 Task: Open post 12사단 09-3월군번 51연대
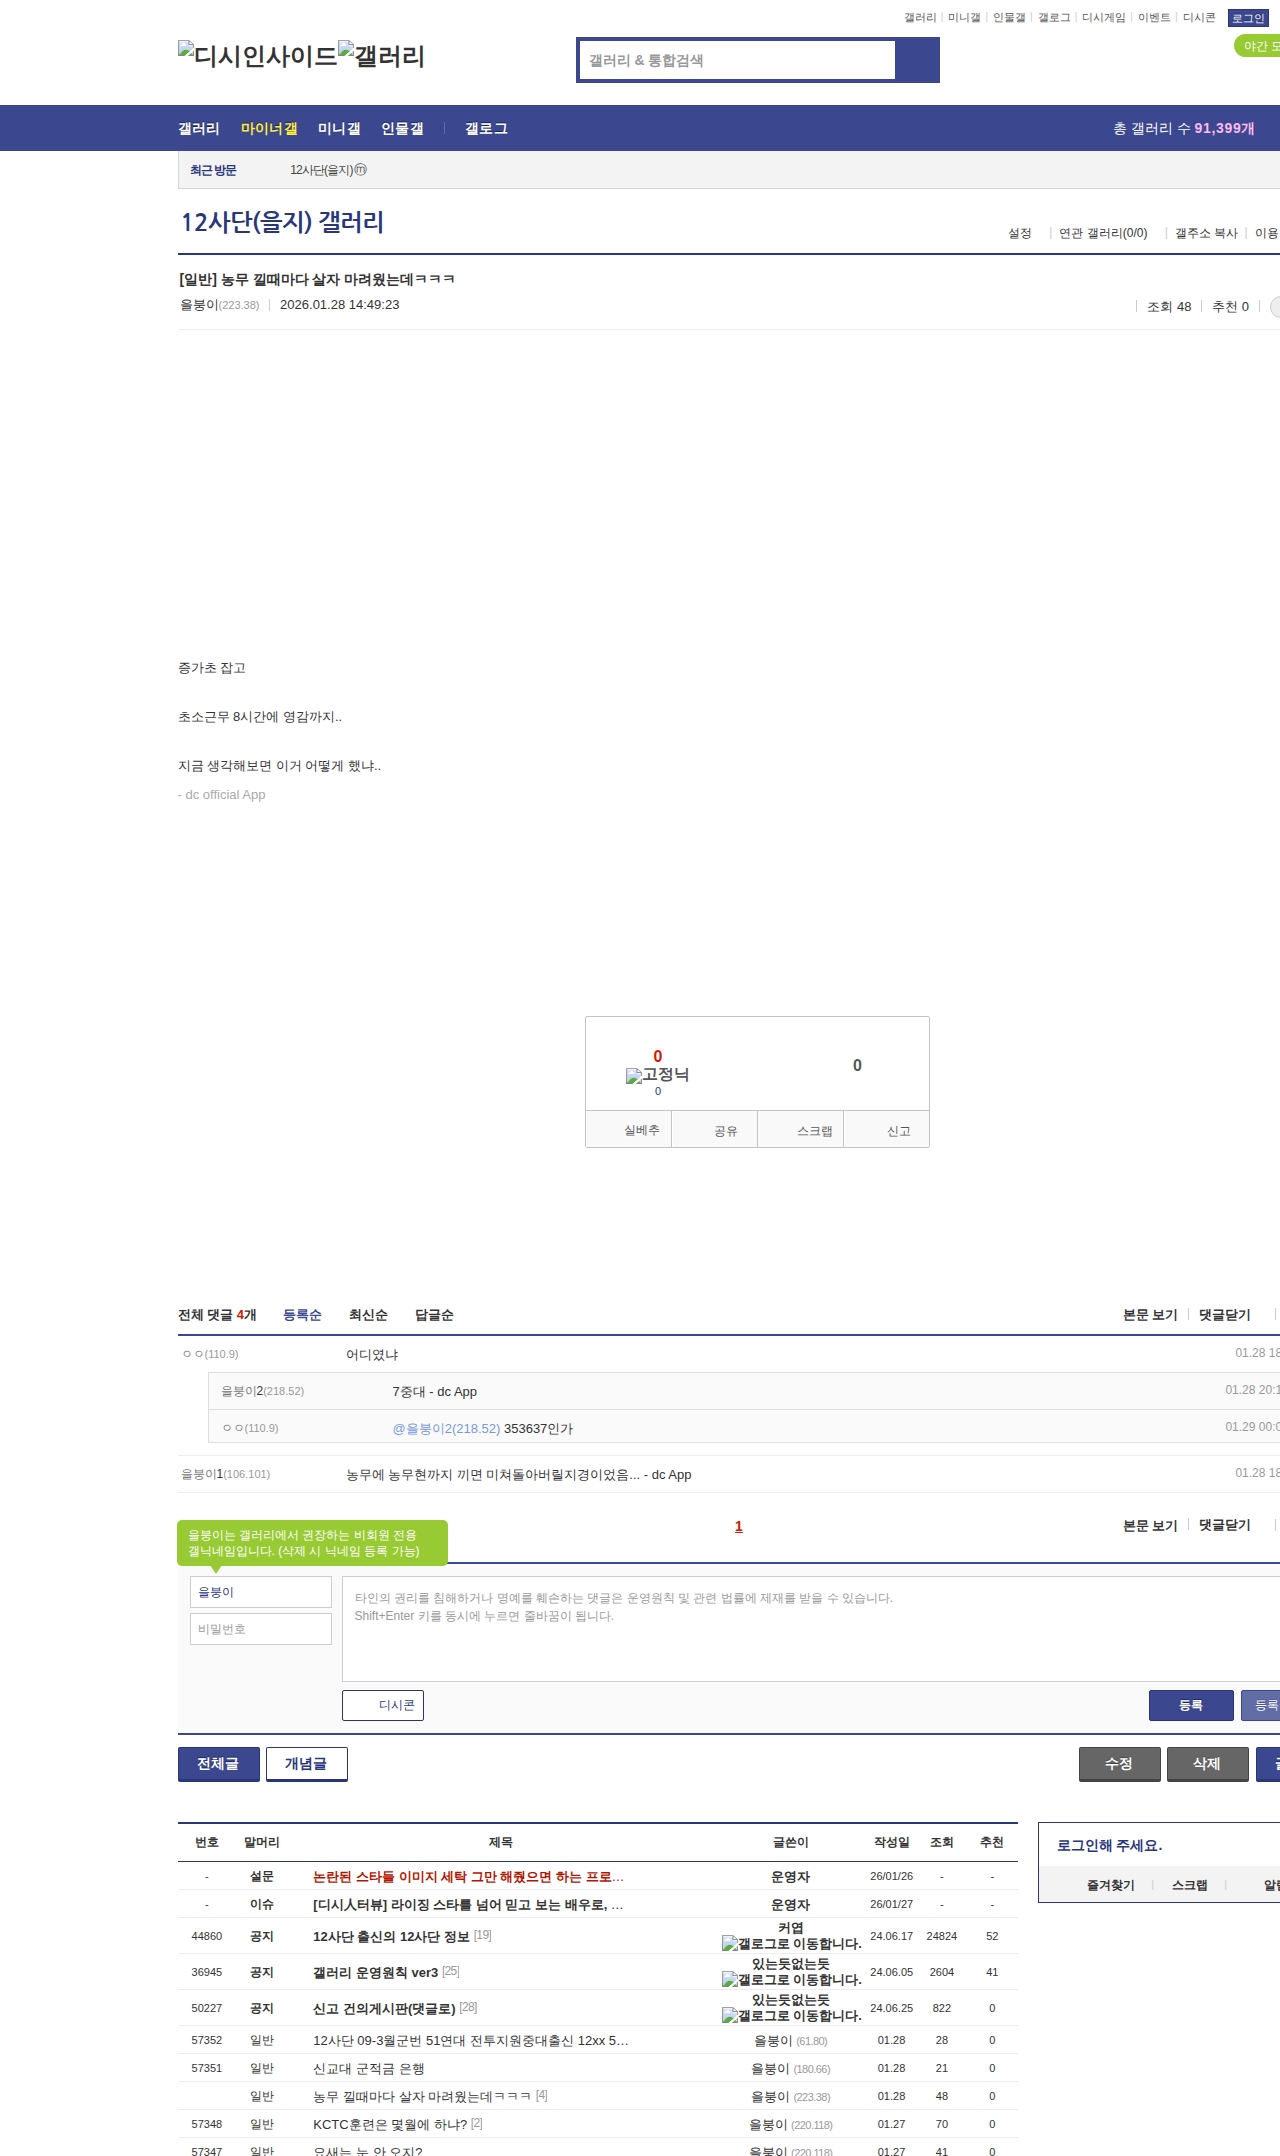click(x=471, y=2040)
